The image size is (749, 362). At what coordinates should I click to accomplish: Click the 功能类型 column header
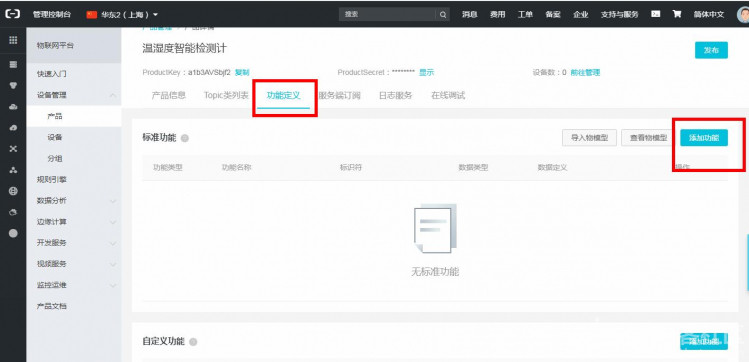[x=168, y=168]
